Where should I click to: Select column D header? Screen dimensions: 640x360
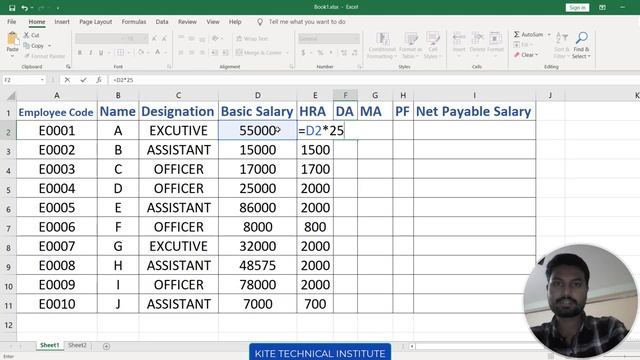(258, 96)
